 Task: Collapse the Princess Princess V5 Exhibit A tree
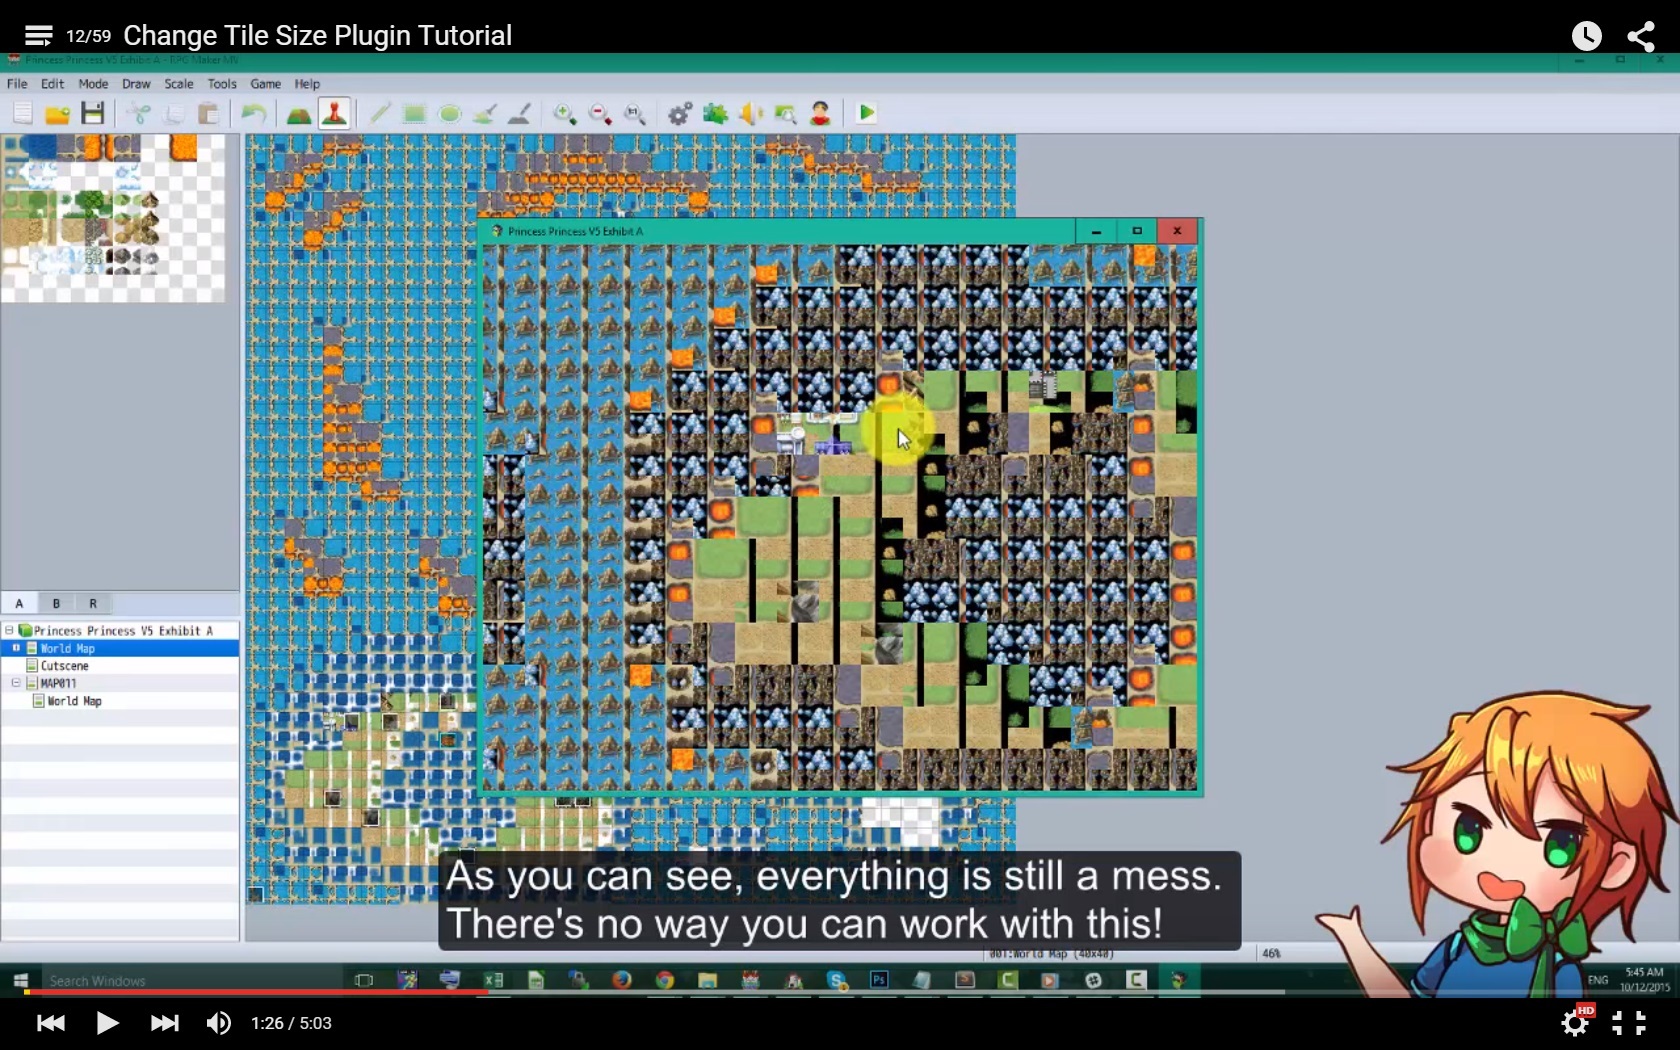coord(9,631)
